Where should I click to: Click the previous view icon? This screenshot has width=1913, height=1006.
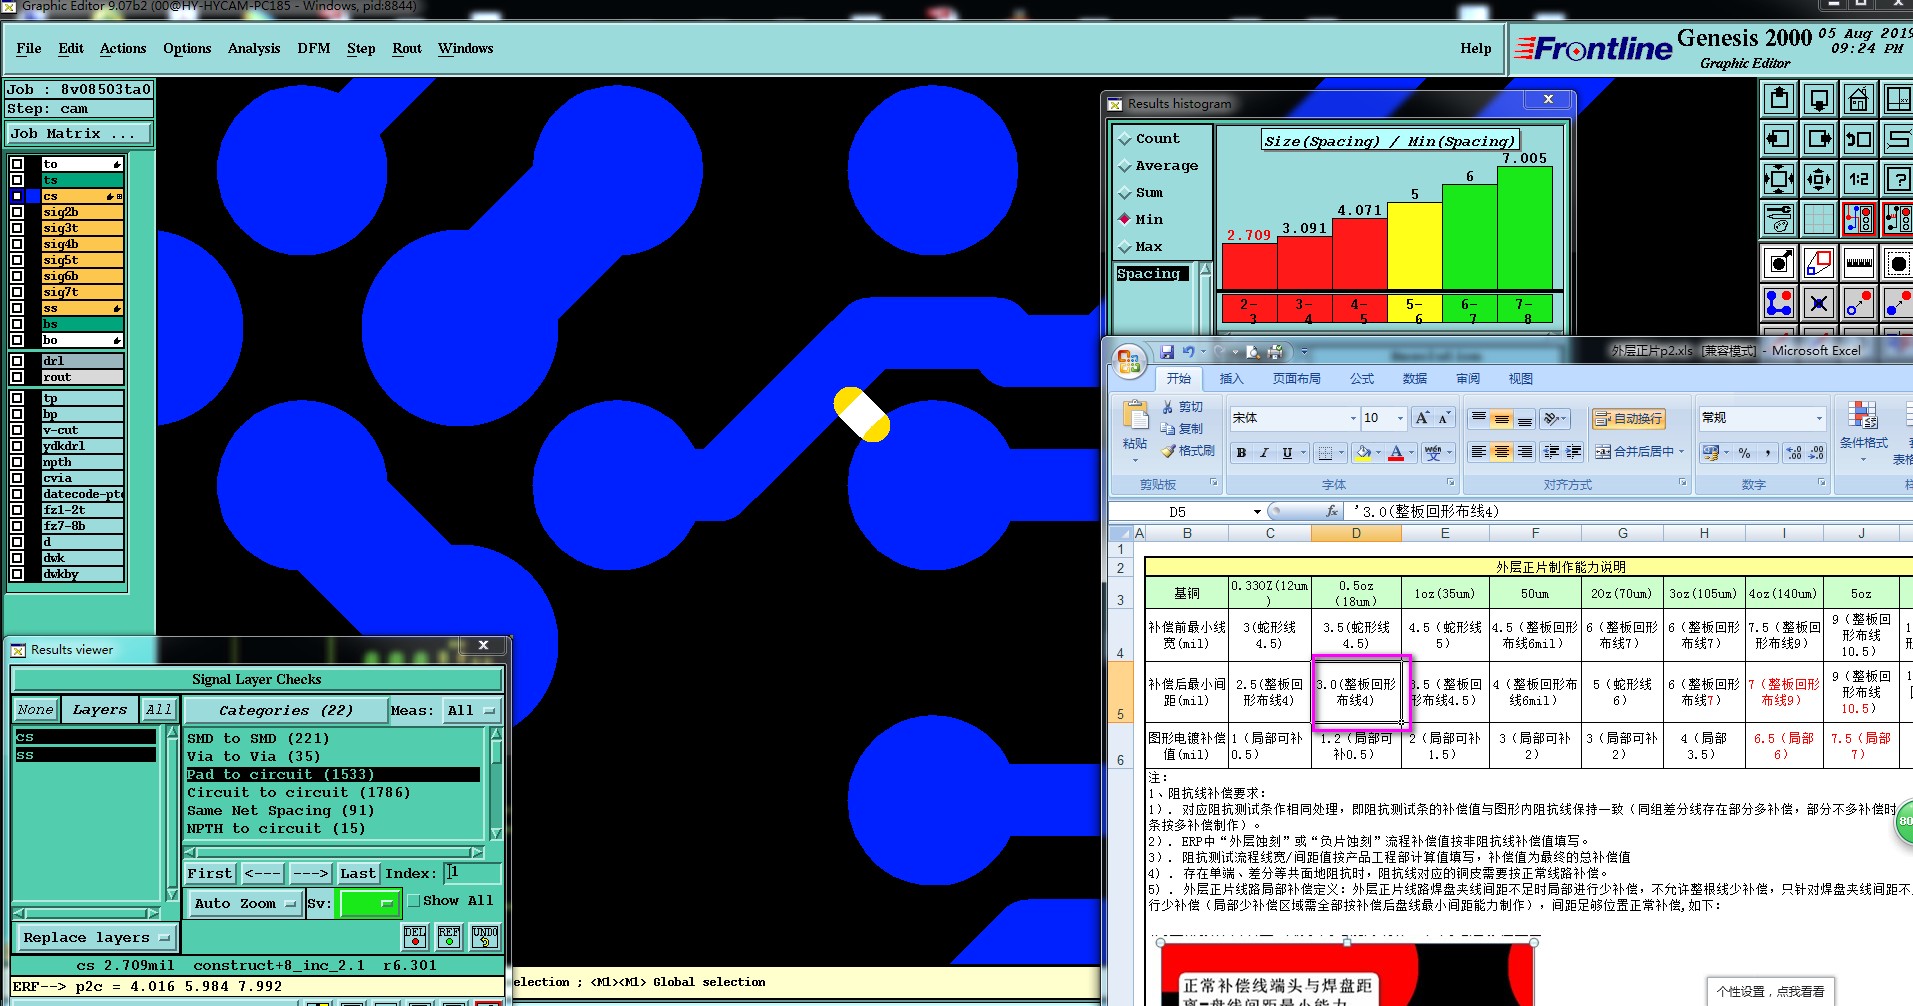[1859, 139]
